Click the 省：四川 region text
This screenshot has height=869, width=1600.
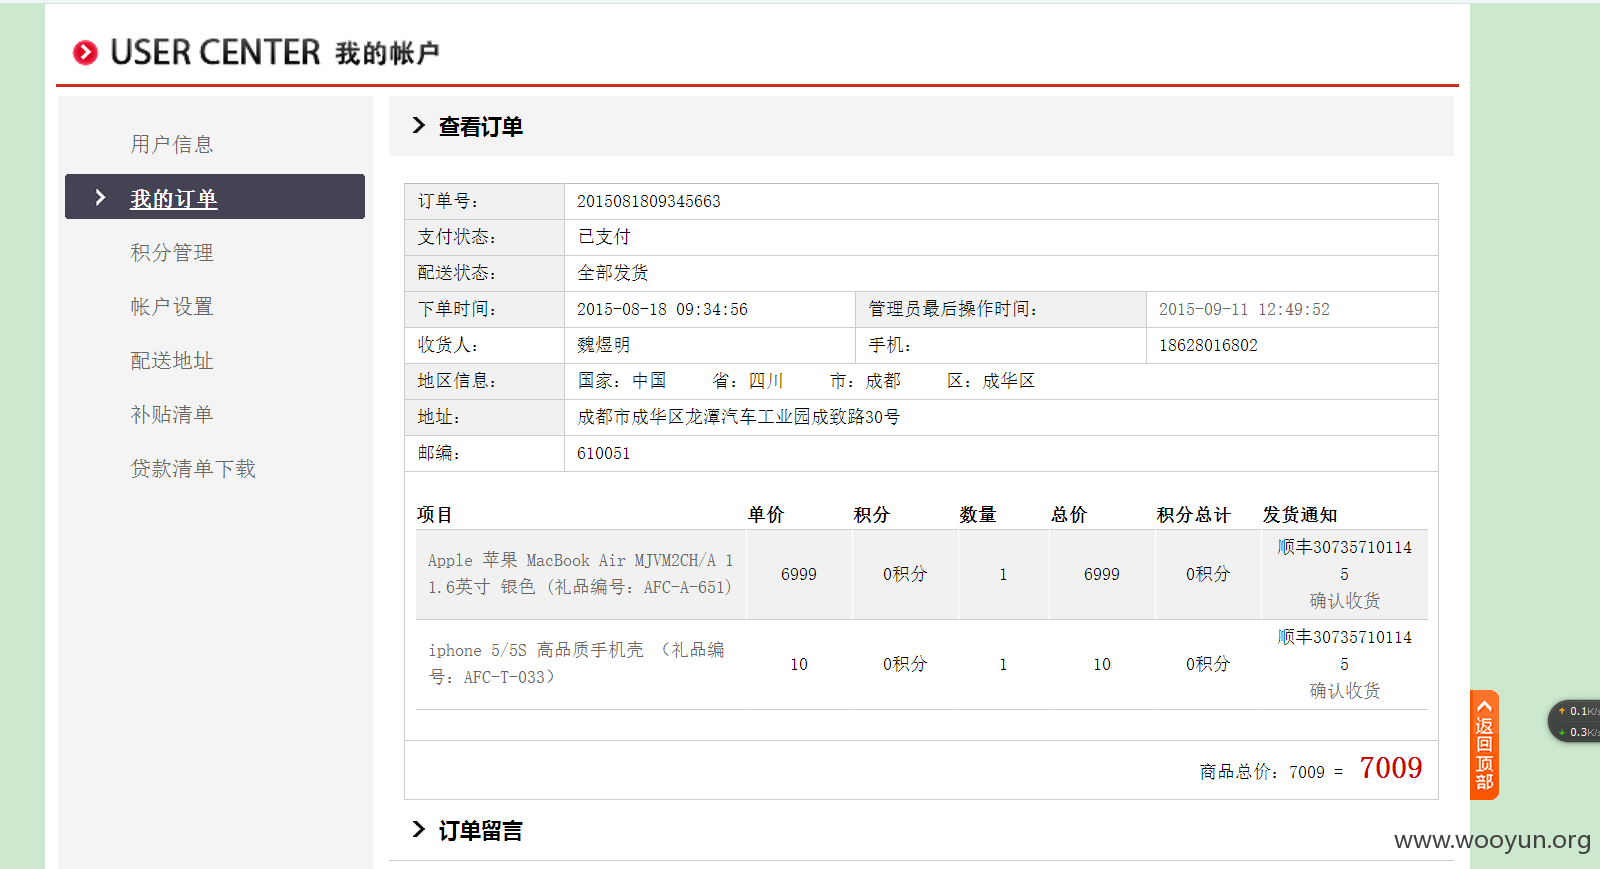point(747,381)
